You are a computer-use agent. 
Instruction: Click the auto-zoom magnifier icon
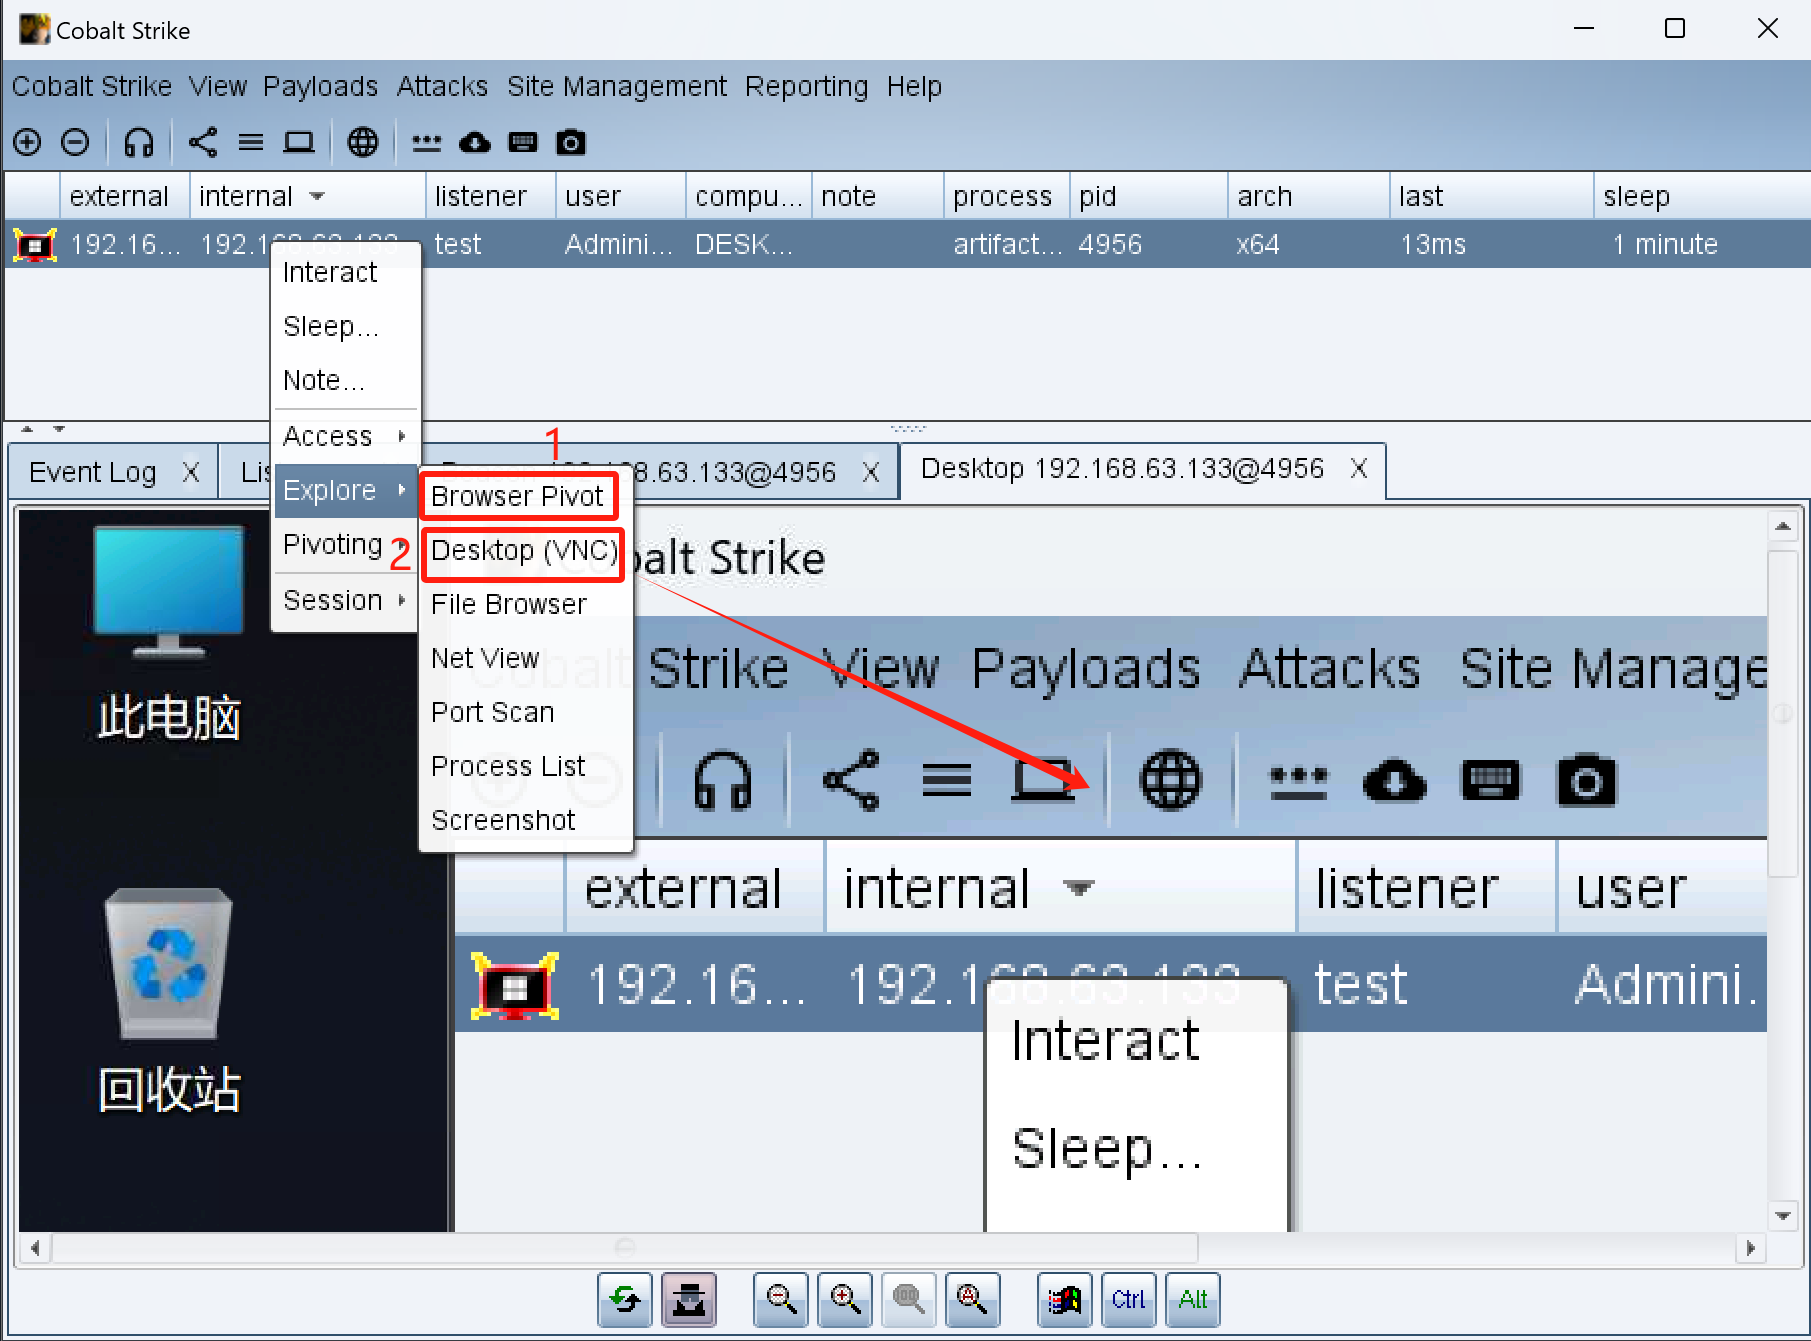(973, 1299)
